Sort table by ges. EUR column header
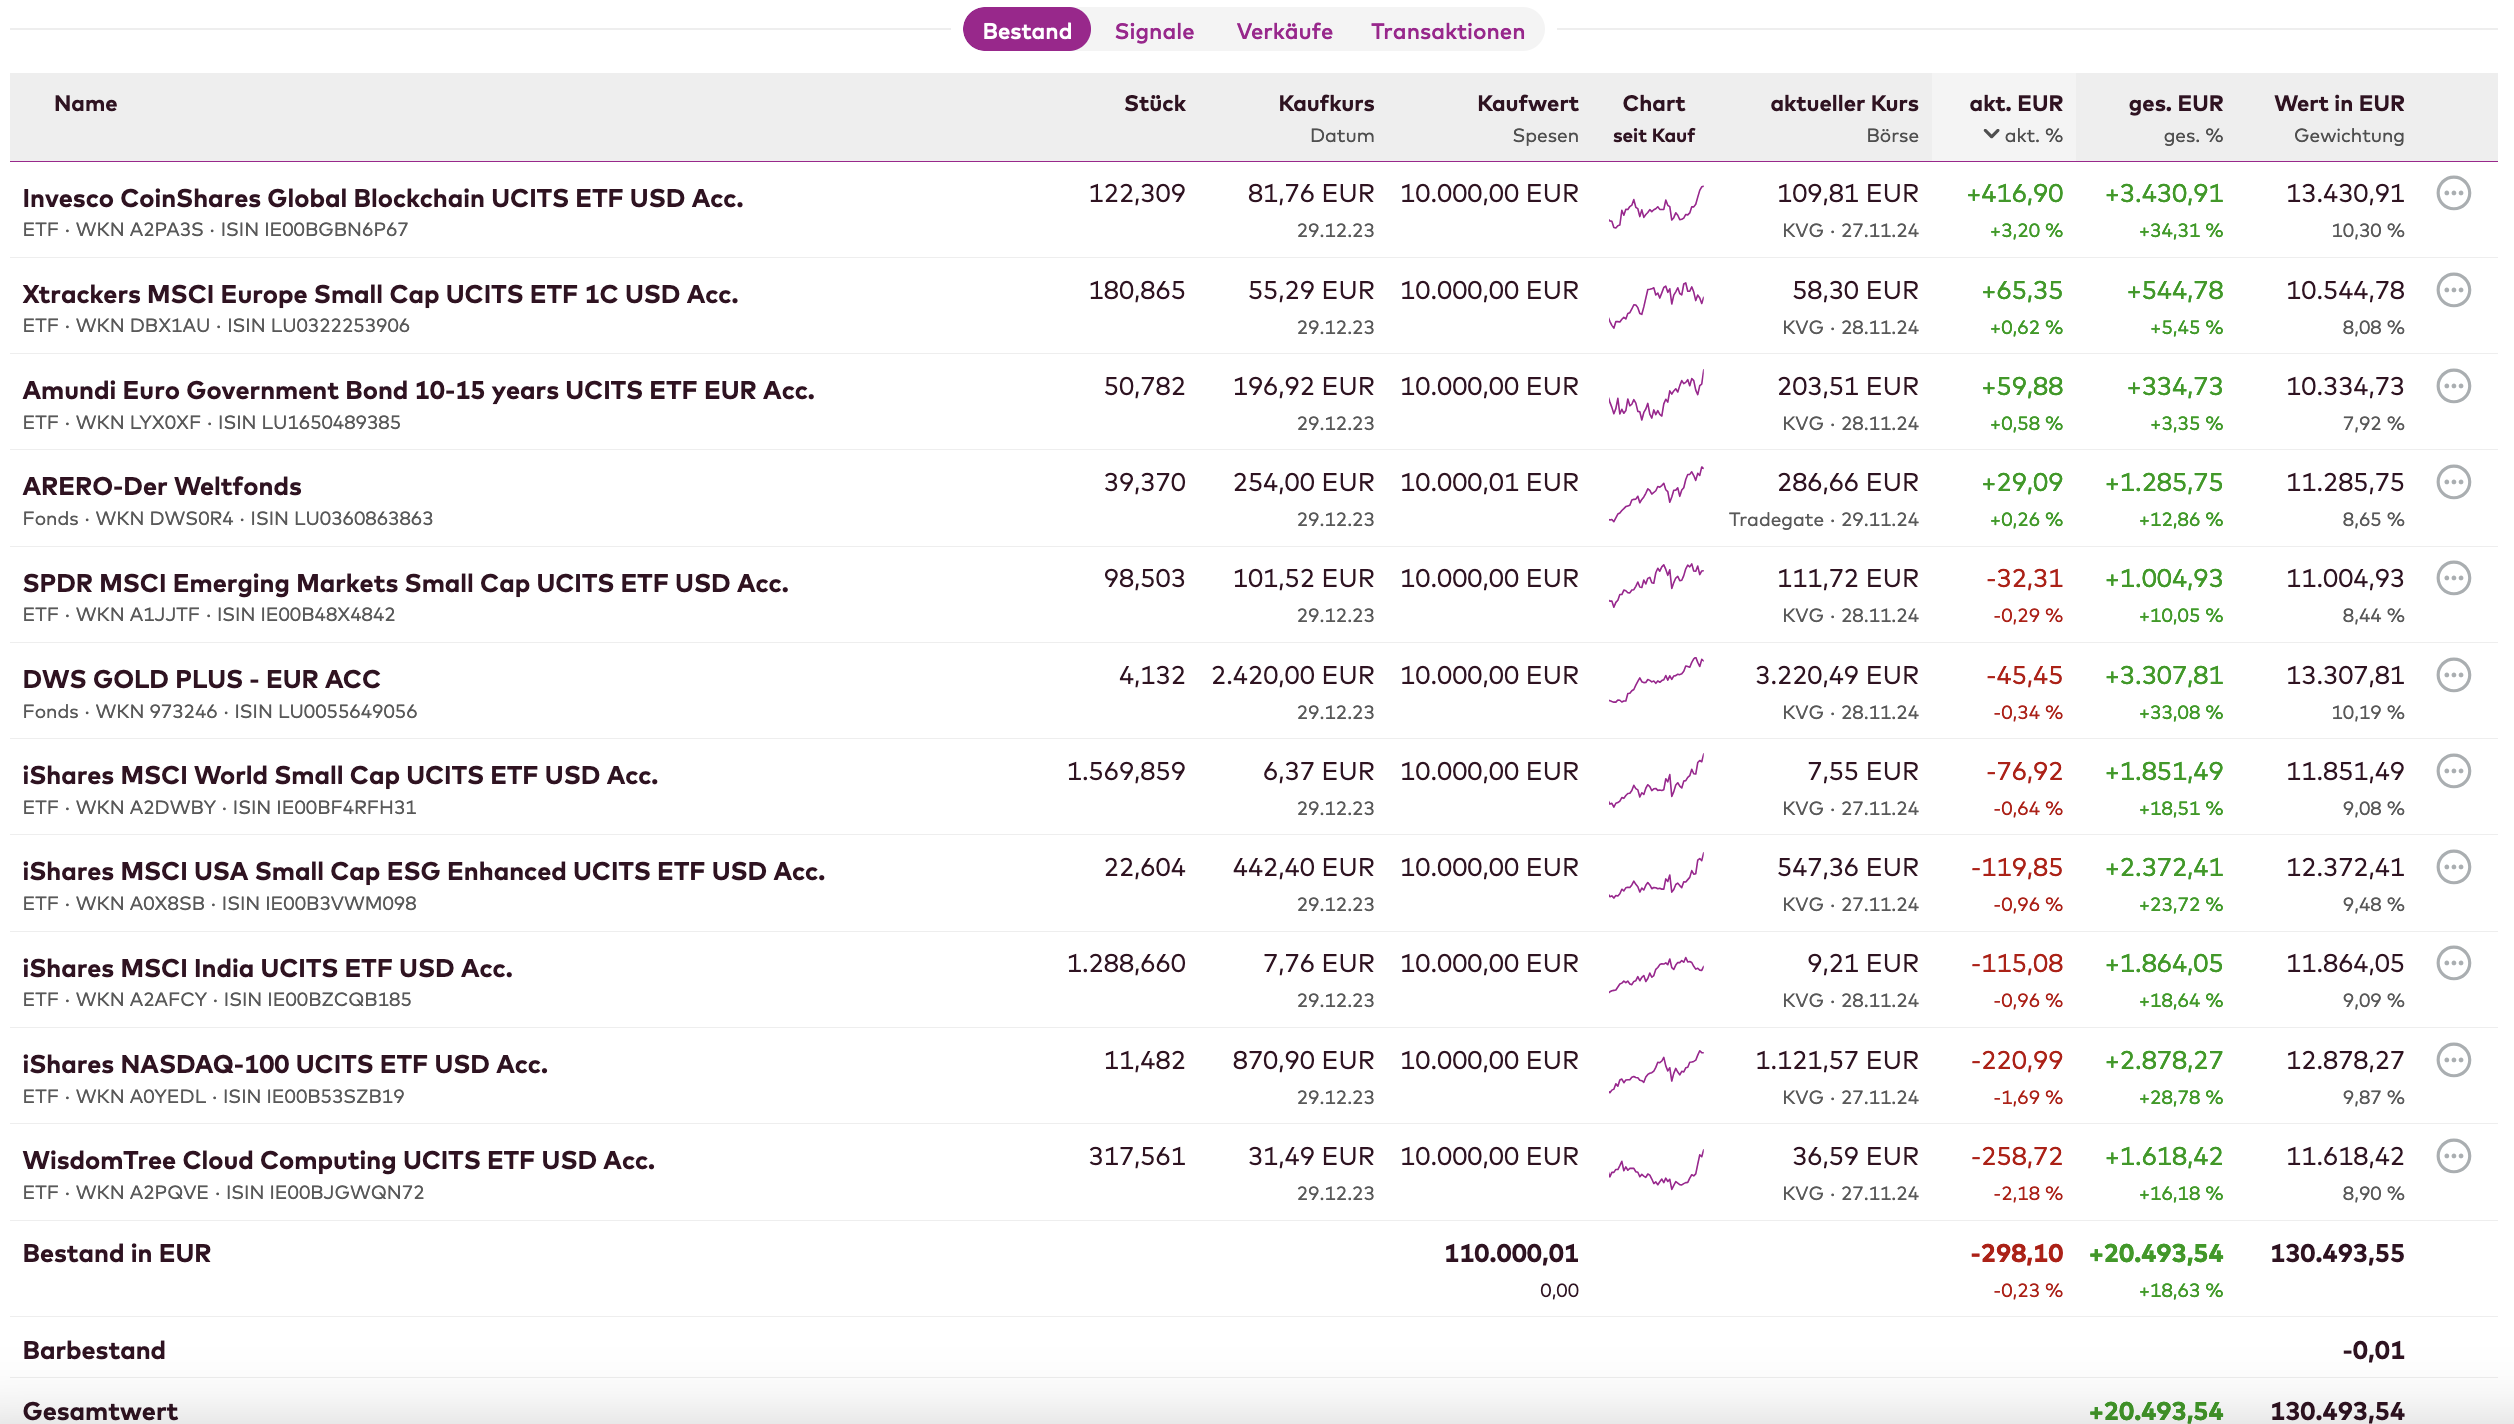The height and width of the screenshot is (1424, 2514). (x=2174, y=103)
